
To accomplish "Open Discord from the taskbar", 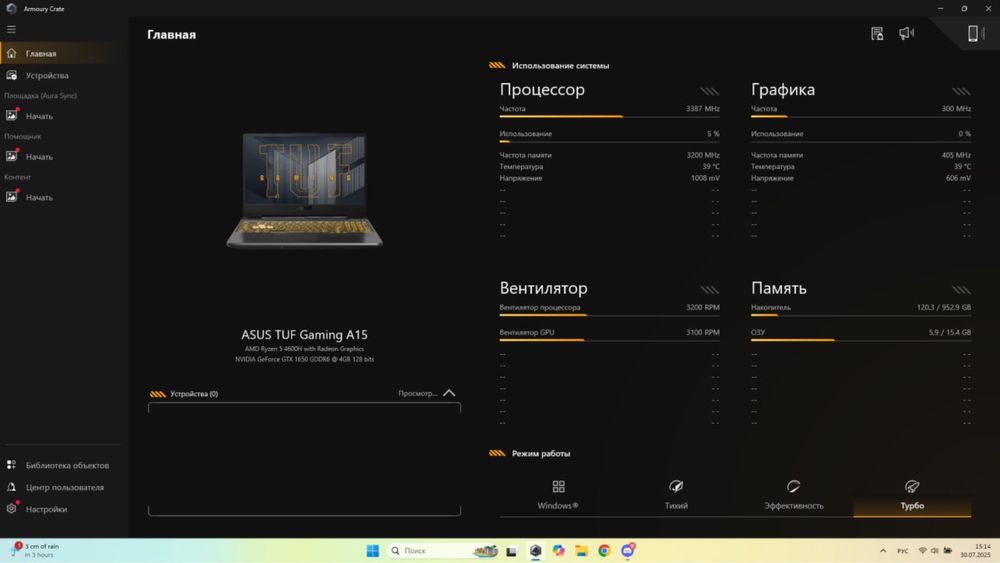I will 628,550.
